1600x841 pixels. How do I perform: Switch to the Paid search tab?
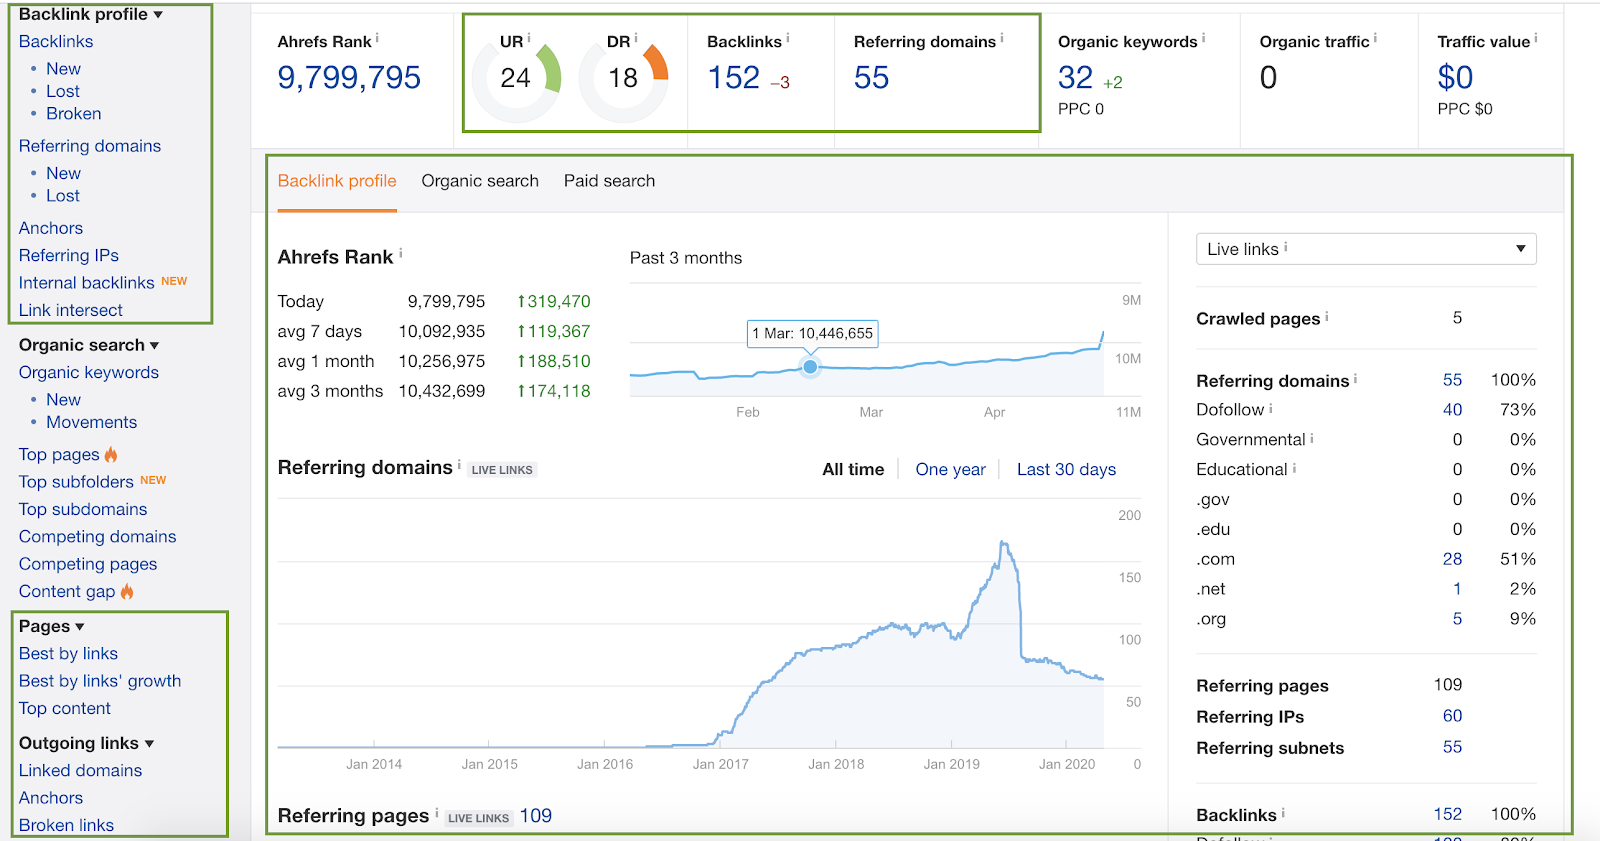[609, 181]
